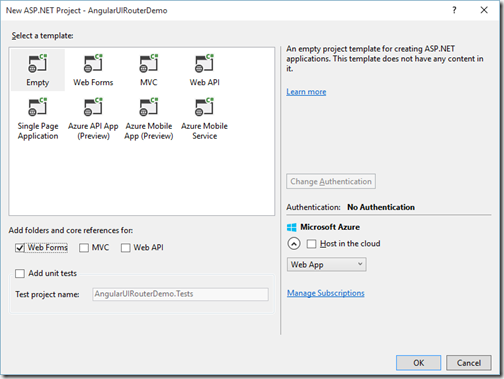Click the Change Authentication button
504x379 pixels.
pyautogui.click(x=331, y=181)
